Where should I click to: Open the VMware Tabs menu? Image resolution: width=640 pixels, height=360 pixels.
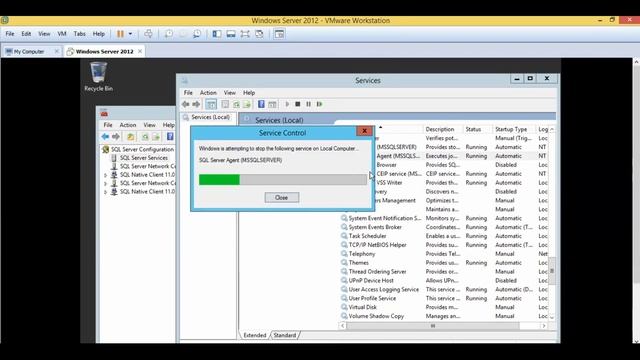(80, 34)
